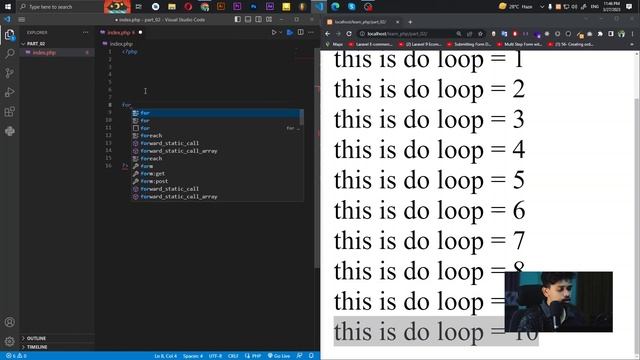Open editor more actions ellipsis
The width and height of the screenshot is (640, 360).
(311, 32)
